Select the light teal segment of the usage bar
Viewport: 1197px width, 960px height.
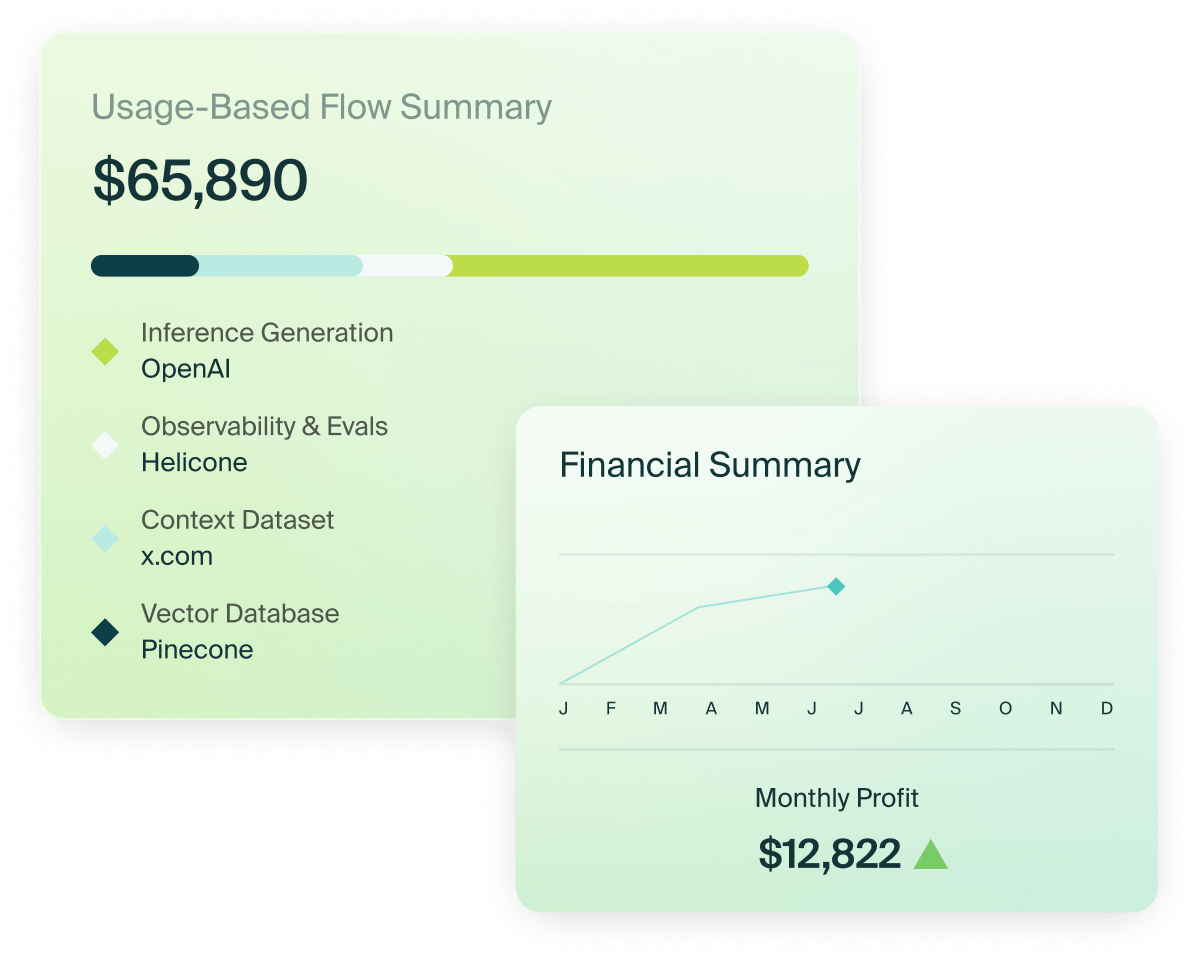[281, 266]
